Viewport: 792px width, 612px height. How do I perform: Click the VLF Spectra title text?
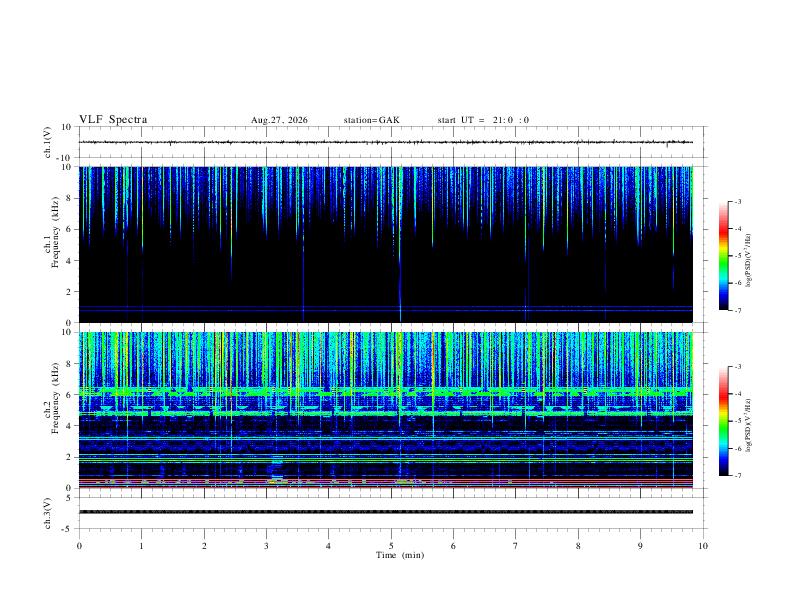(x=113, y=120)
